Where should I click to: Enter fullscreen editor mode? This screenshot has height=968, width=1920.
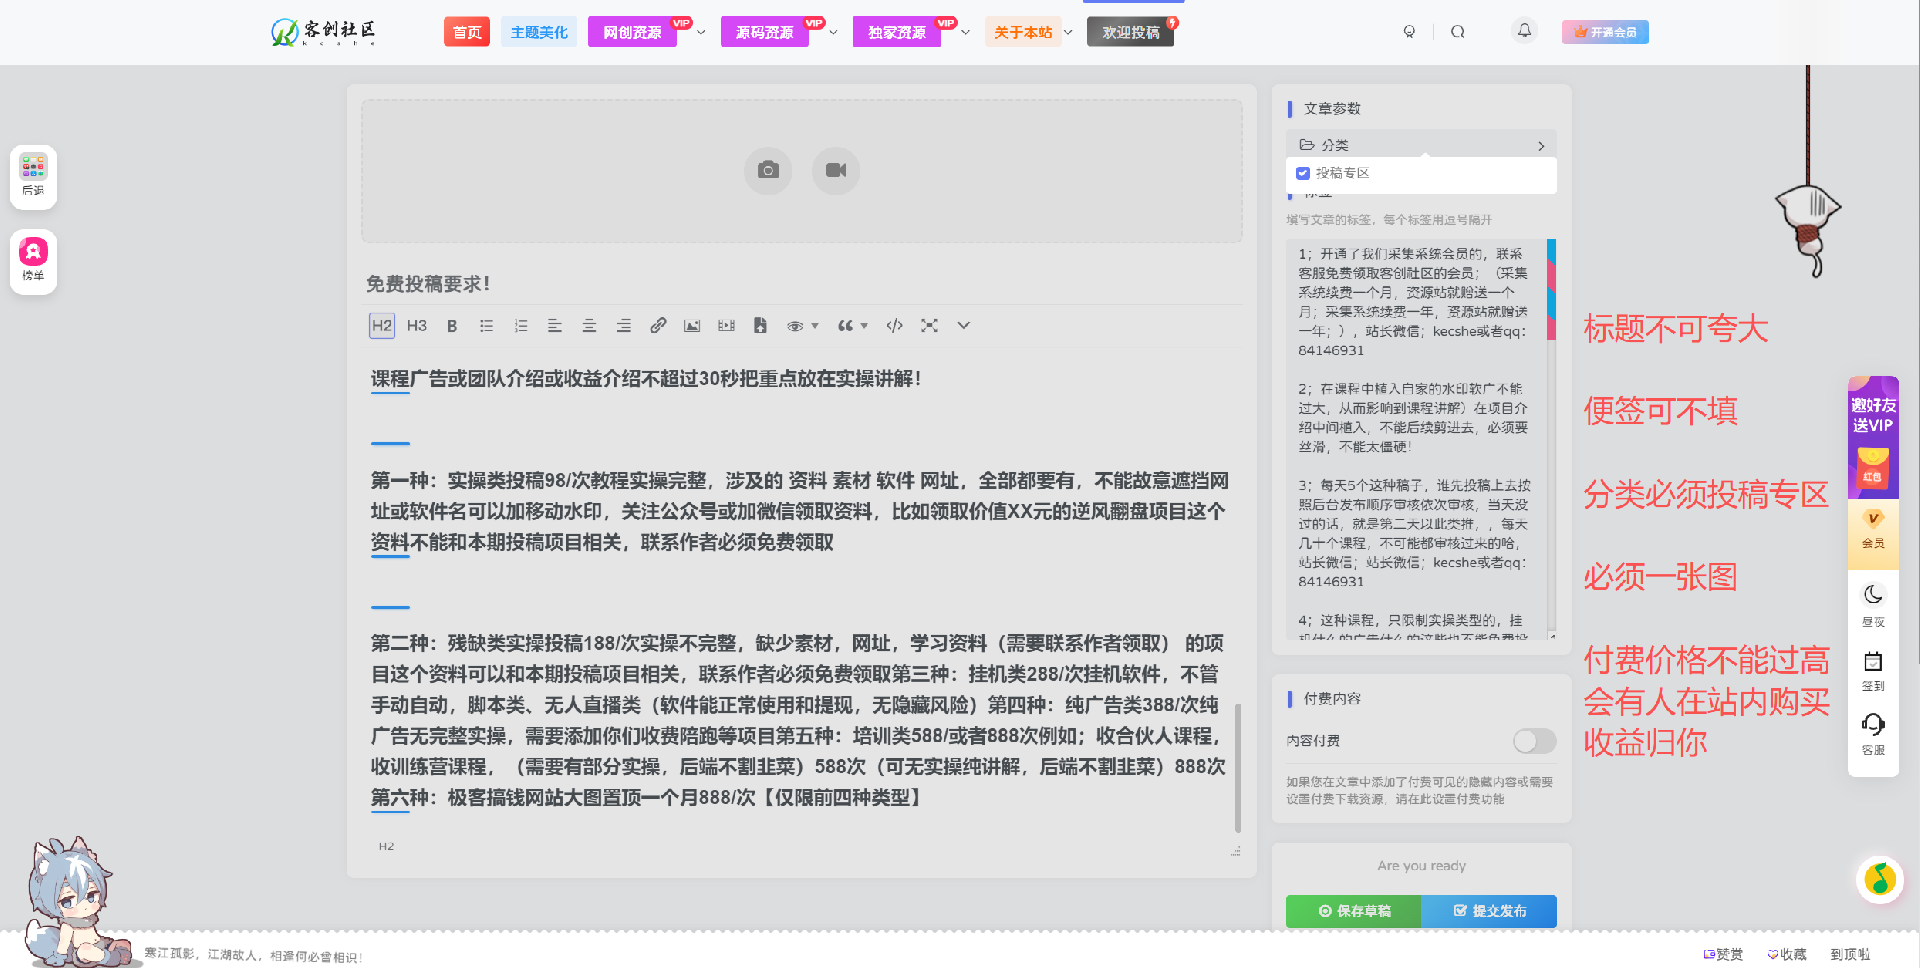(x=929, y=326)
